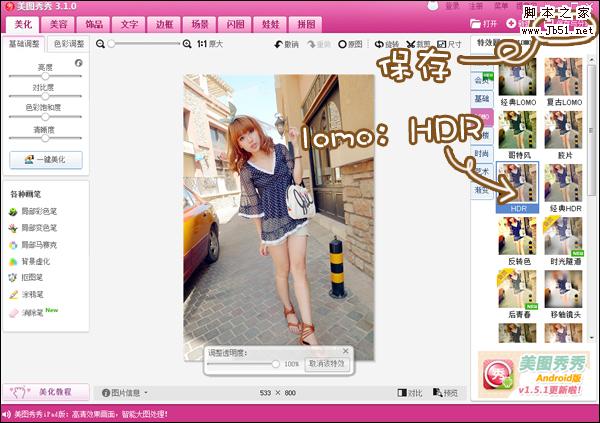Click the 533 × 800 image size text

tap(277, 393)
